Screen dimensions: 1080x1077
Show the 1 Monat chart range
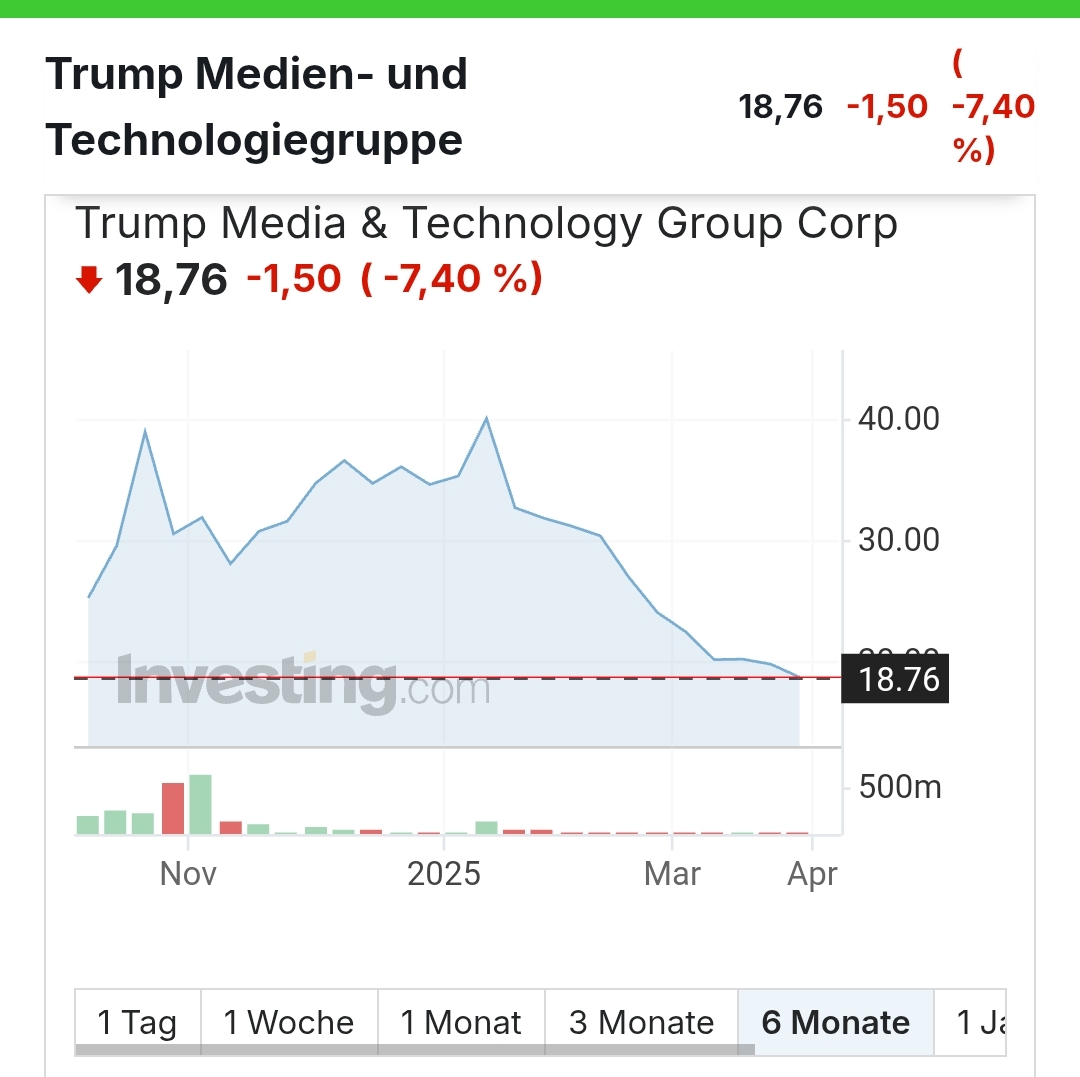point(461,1022)
